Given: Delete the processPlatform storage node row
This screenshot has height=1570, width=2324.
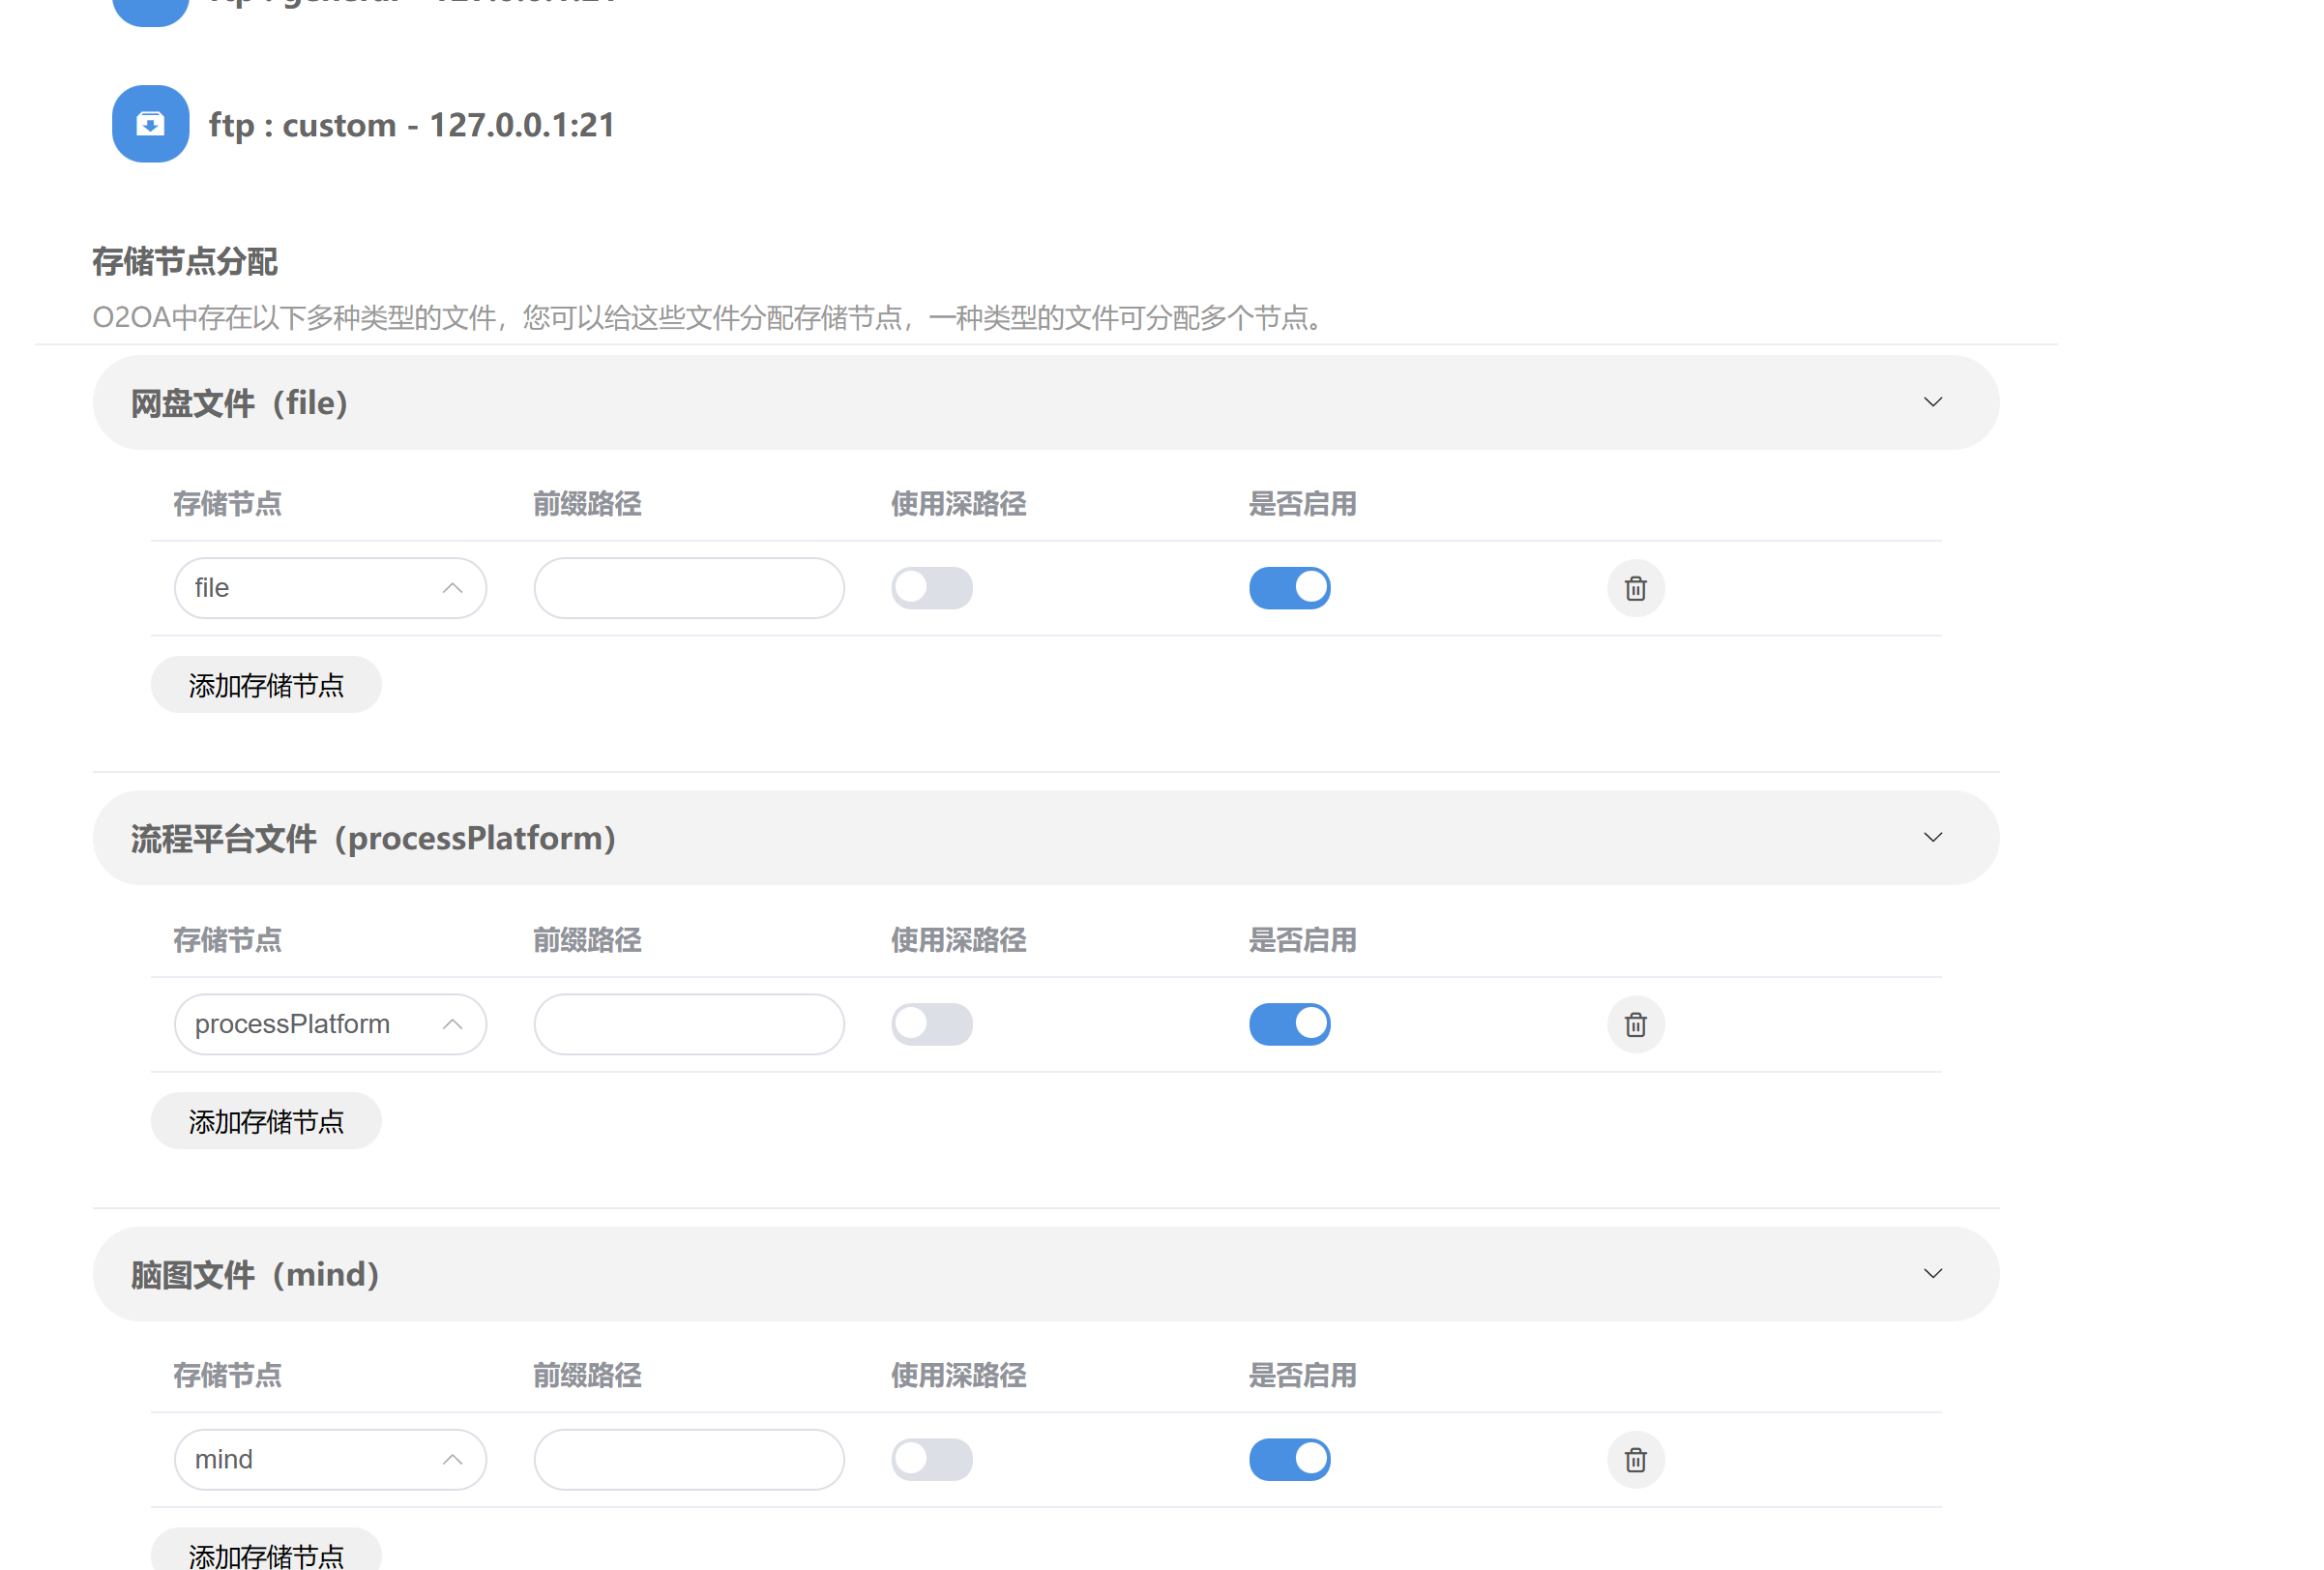Looking at the screenshot, I should pos(1635,1024).
